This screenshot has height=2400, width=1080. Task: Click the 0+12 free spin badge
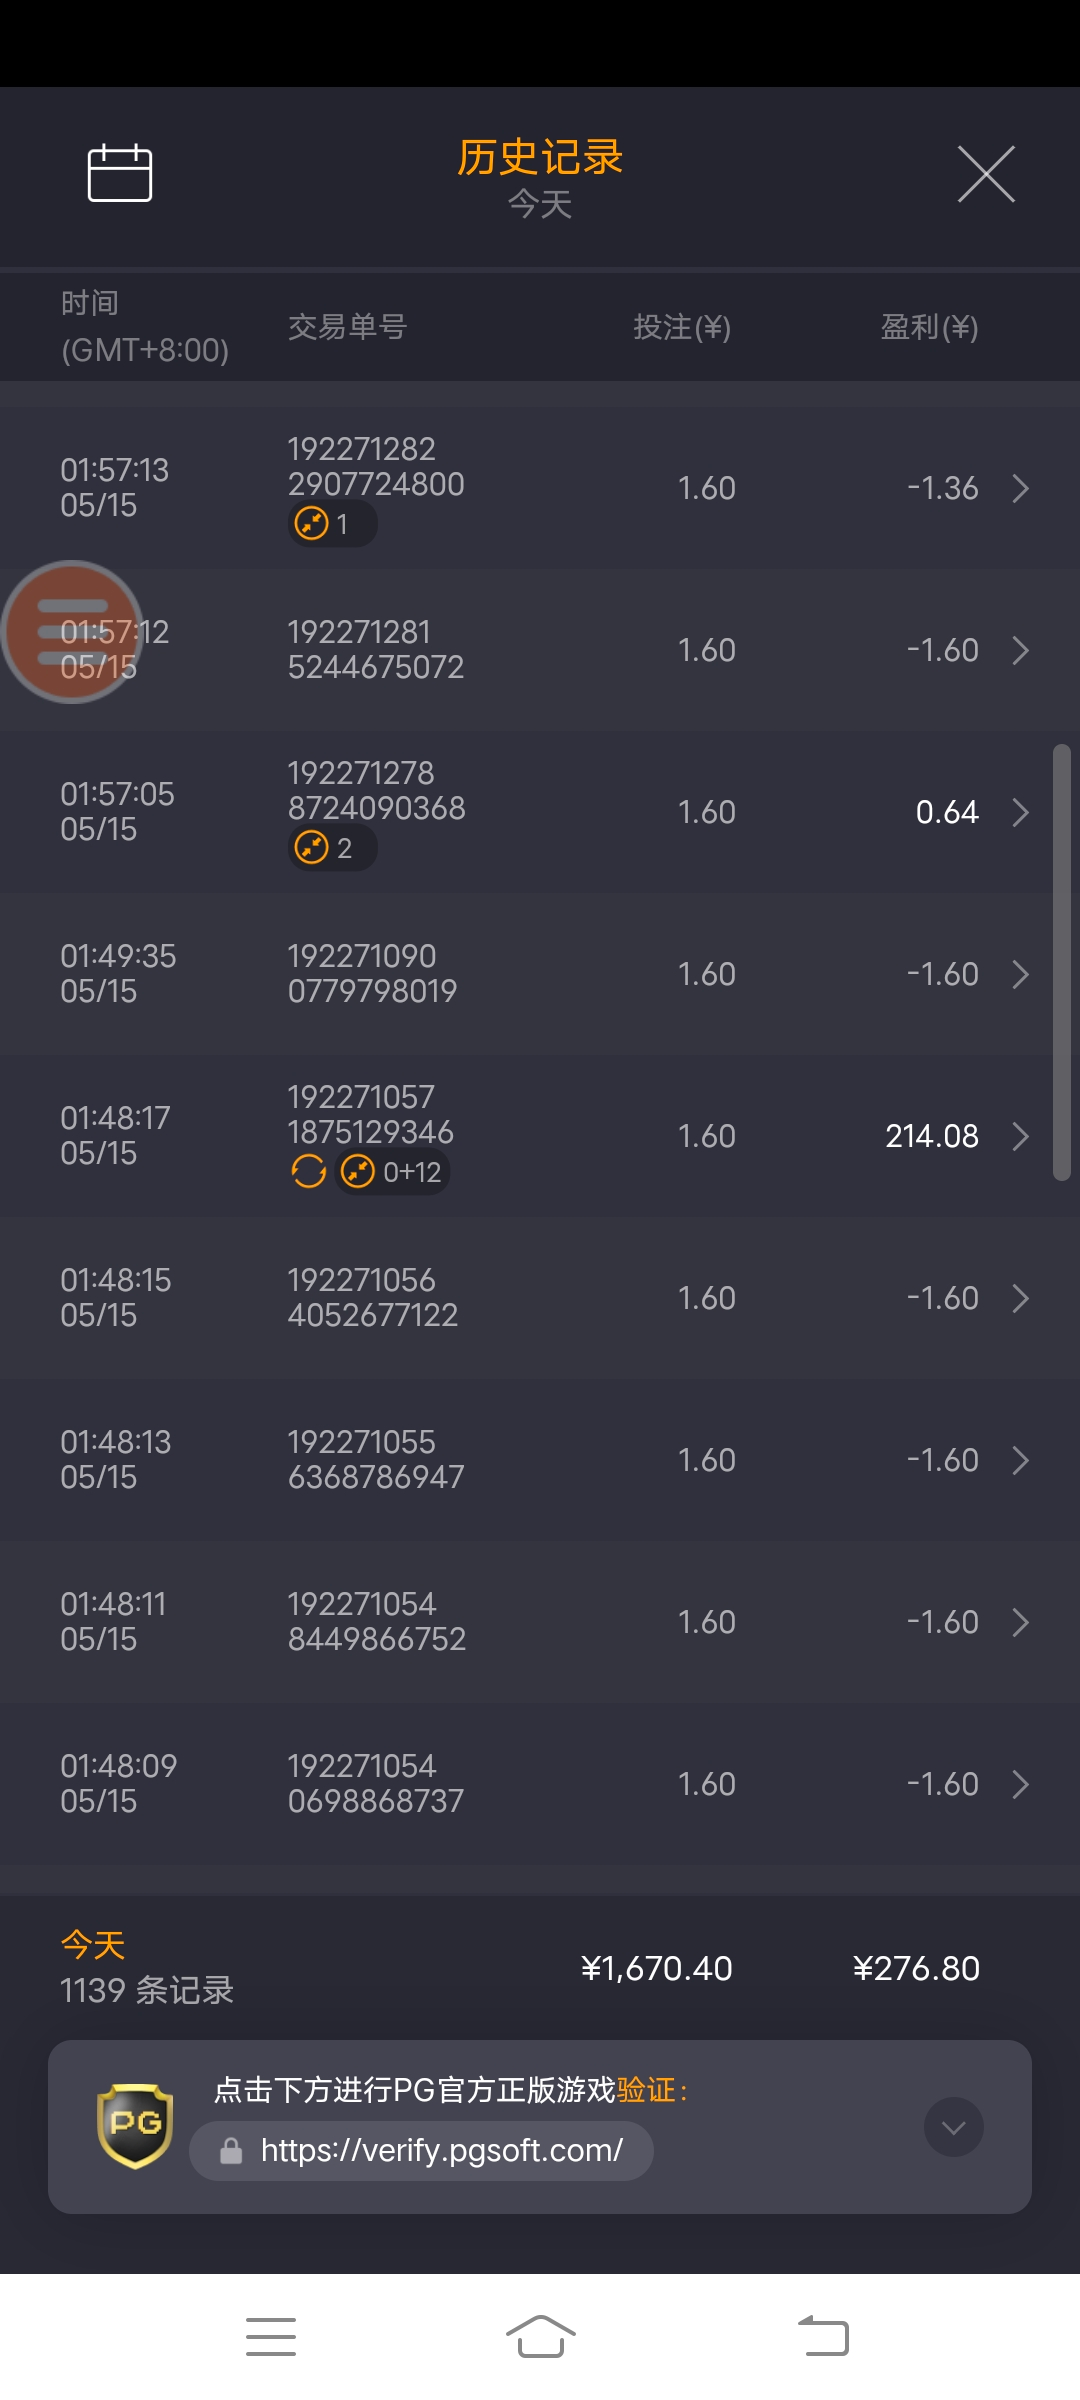[x=394, y=1171]
